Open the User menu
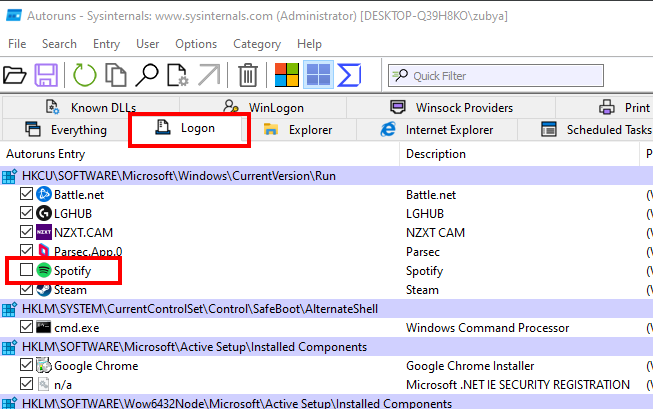The height and width of the screenshot is (409, 653). click(147, 44)
